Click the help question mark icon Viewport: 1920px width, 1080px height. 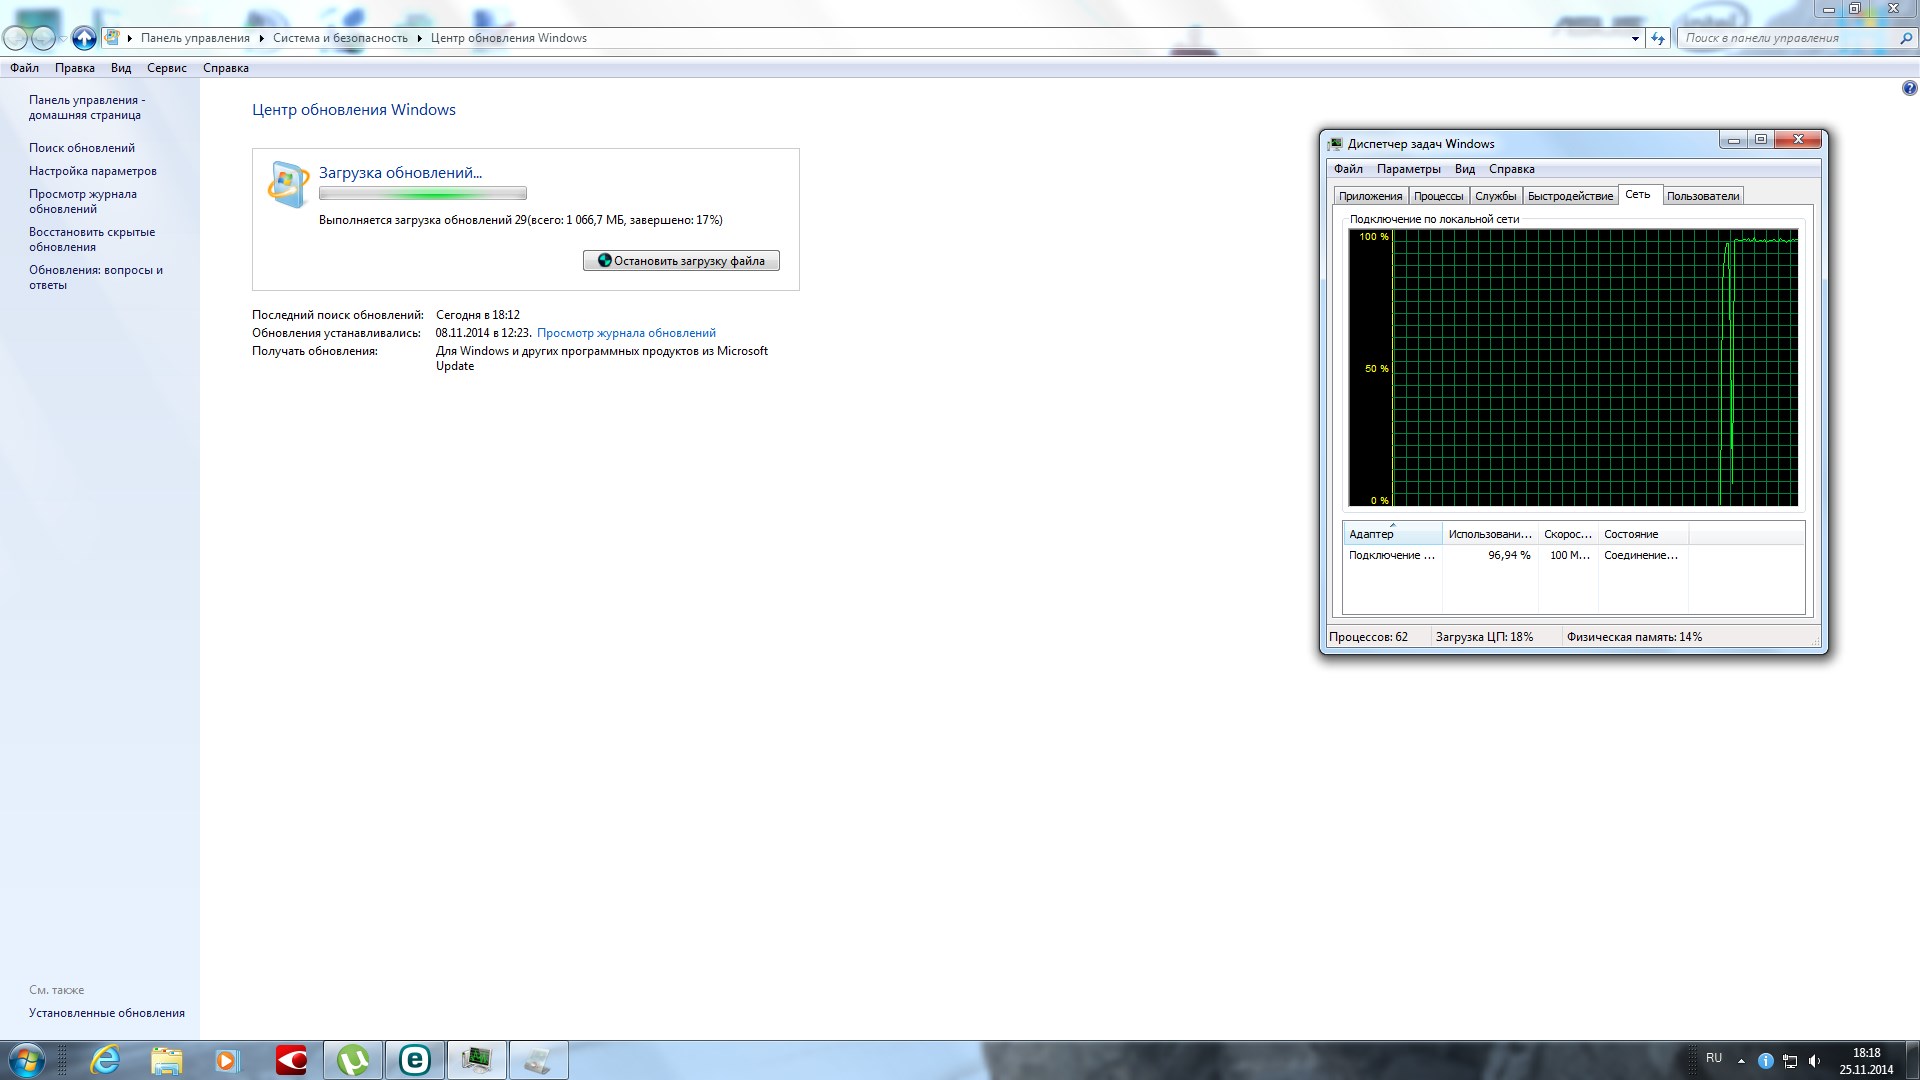tap(1909, 88)
